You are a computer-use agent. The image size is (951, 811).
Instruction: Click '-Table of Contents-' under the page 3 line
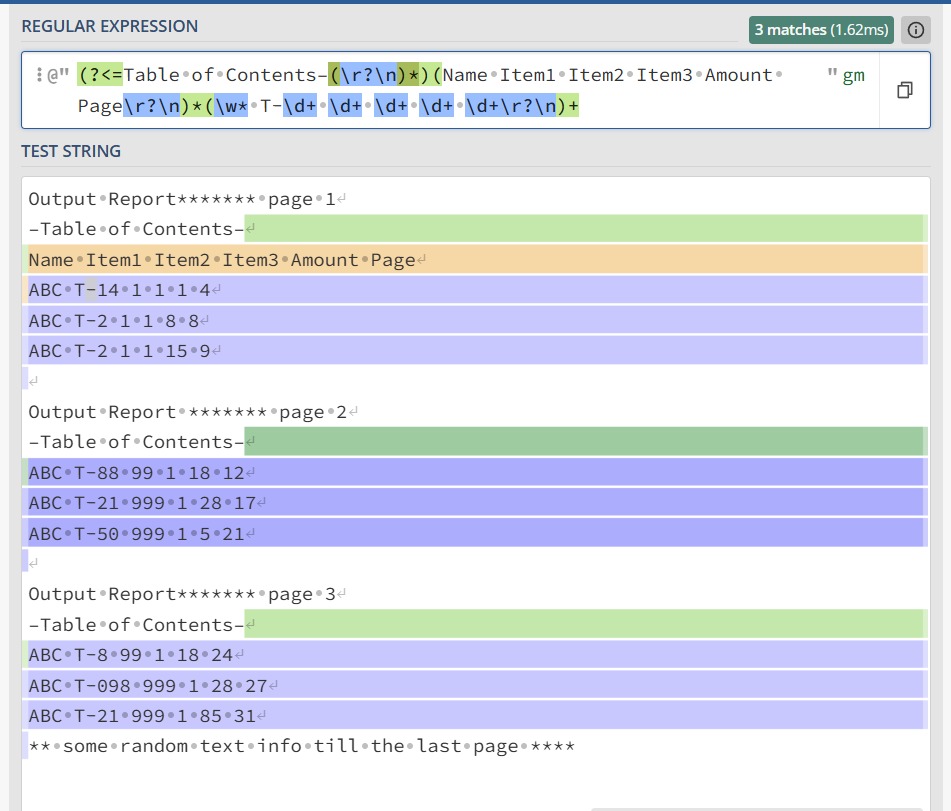136,625
